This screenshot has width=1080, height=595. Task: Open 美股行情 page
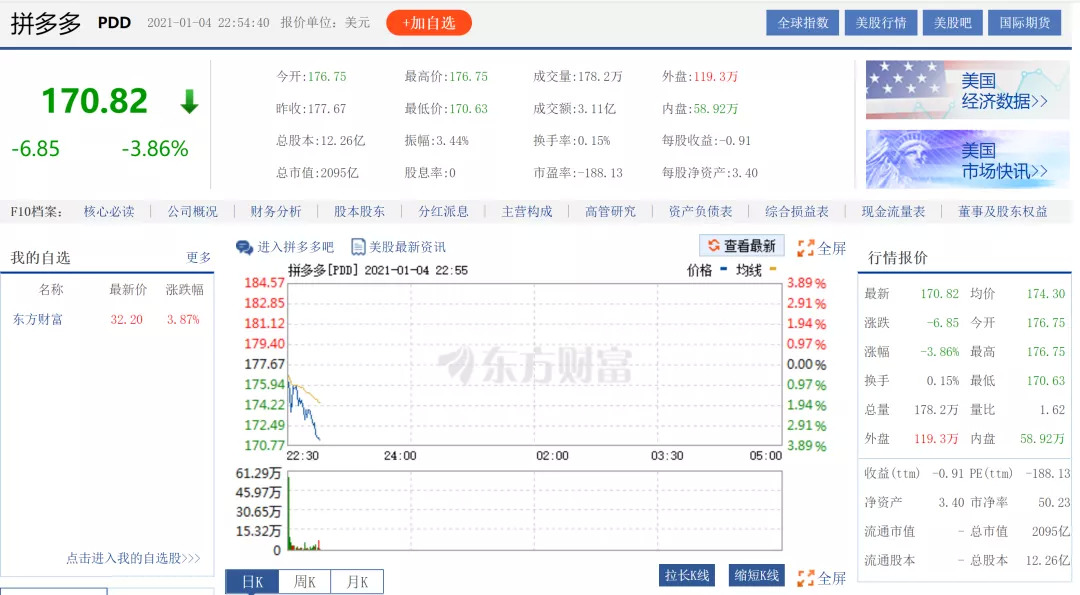[880, 23]
